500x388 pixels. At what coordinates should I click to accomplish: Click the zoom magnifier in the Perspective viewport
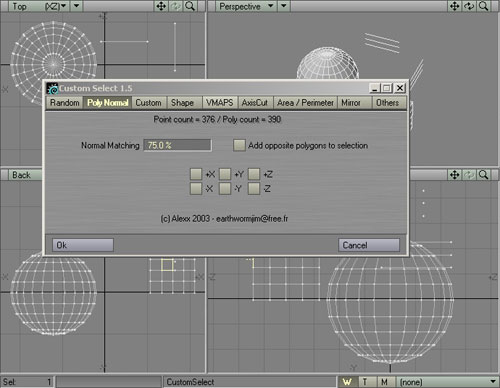tap(483, 6)
